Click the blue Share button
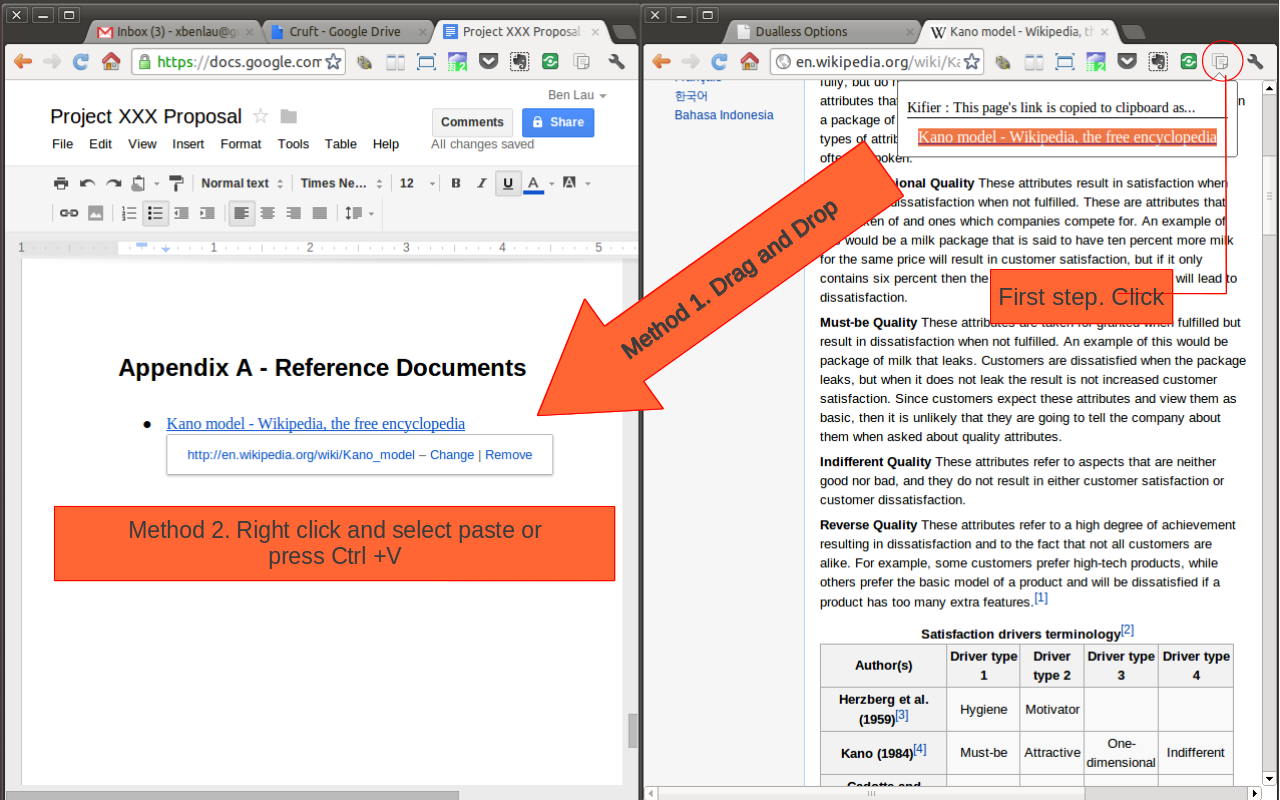Screen dimensions: 1280x800 [x=558, y=122]
